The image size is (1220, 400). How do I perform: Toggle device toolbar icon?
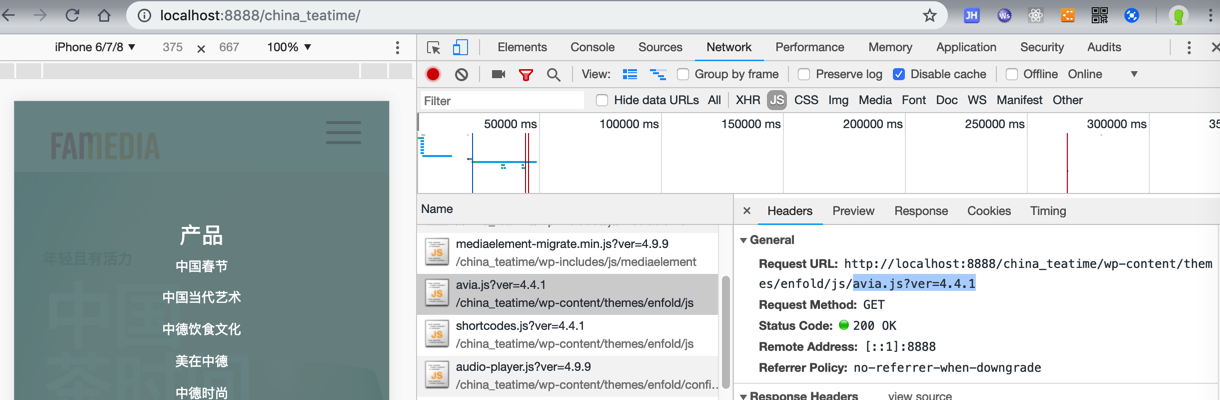tap(460, 47)
